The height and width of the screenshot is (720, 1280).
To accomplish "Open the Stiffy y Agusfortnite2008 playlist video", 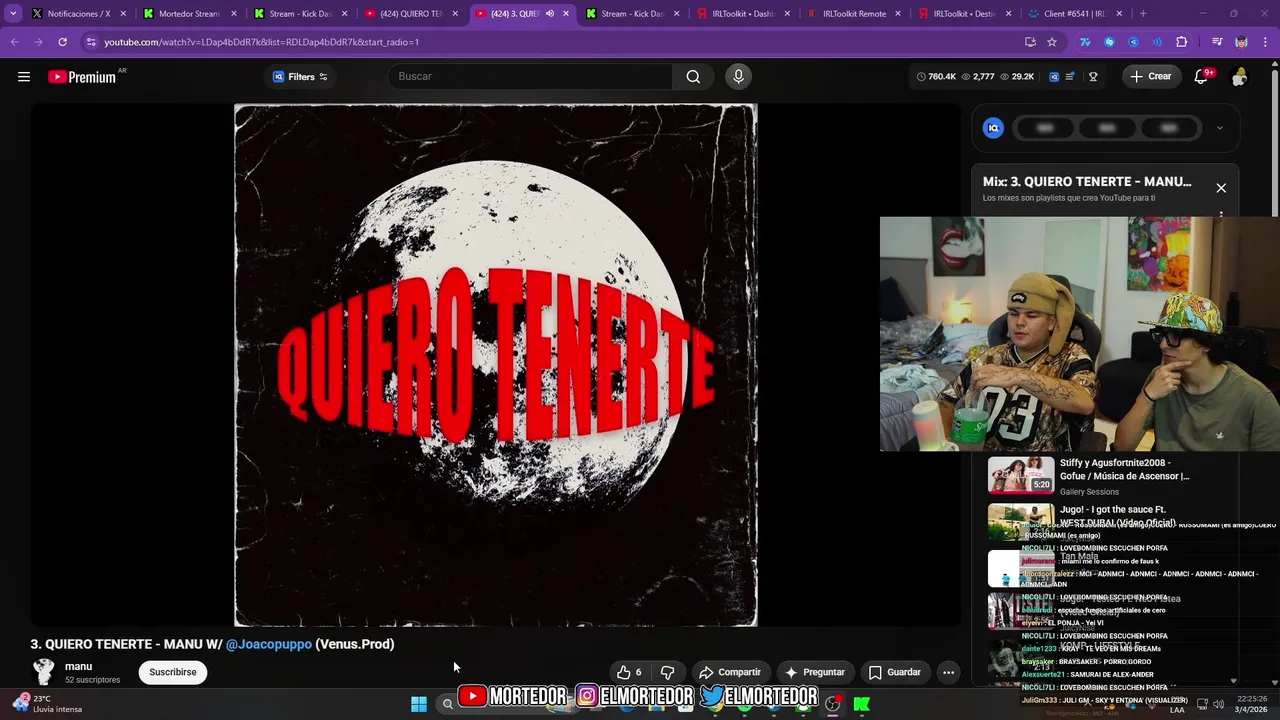I will (x=1090, y=476).
